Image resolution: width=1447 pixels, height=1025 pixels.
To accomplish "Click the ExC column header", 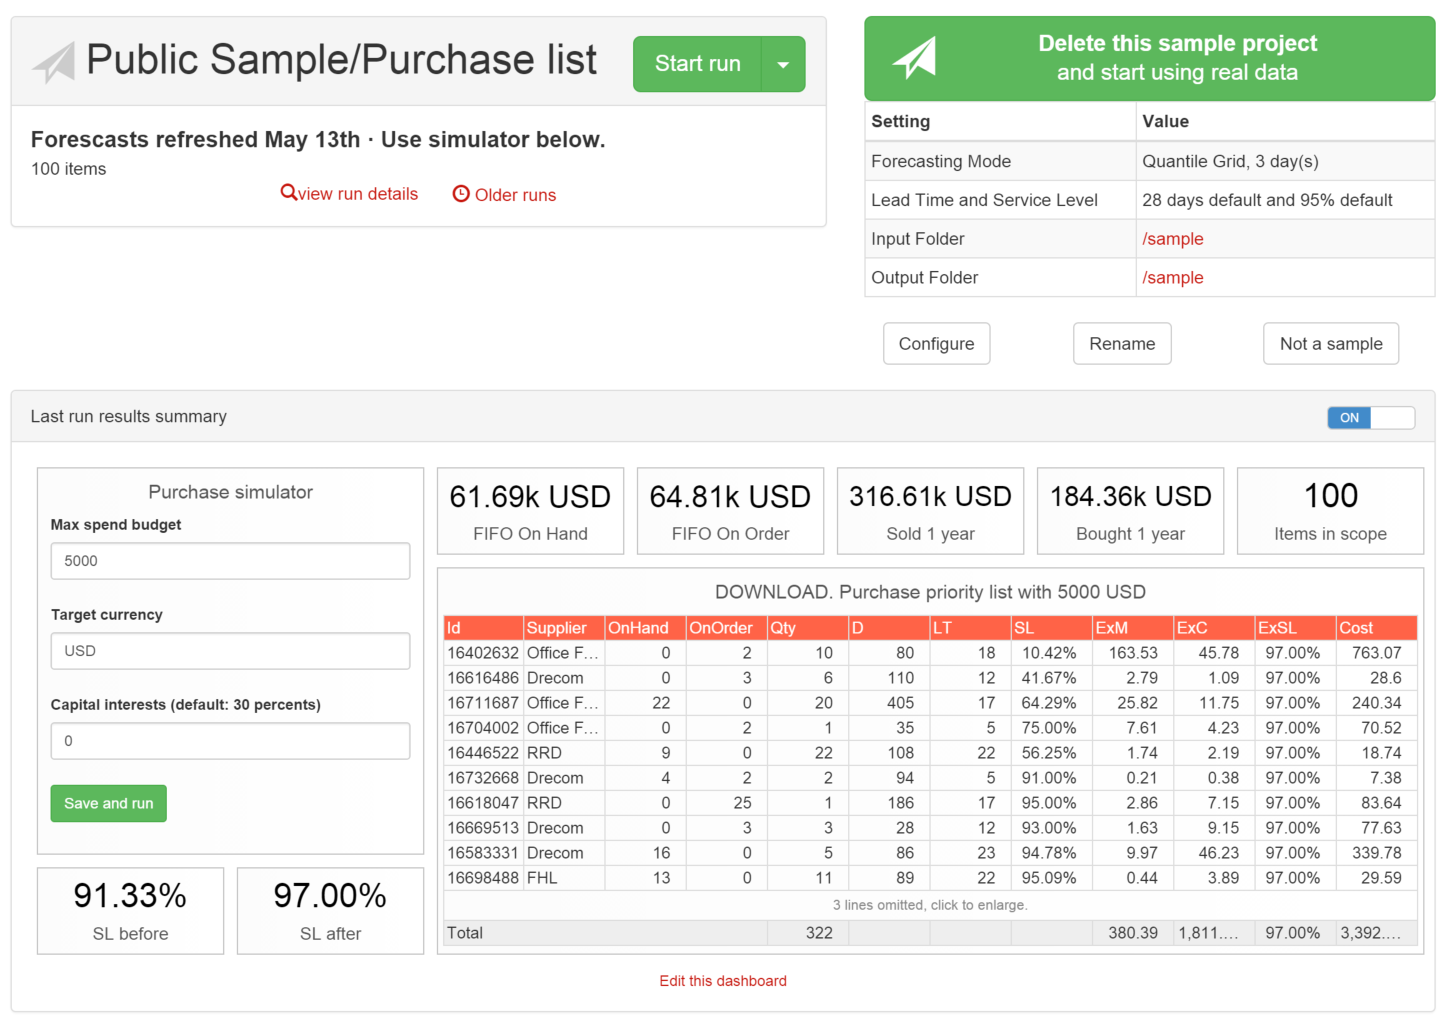I will [1214, 628].
